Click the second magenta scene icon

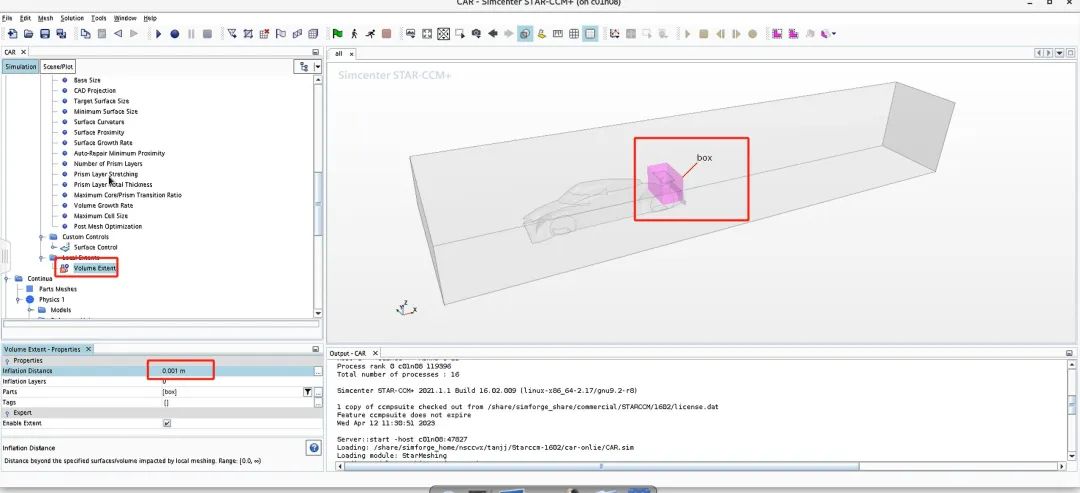click(793, 34)
